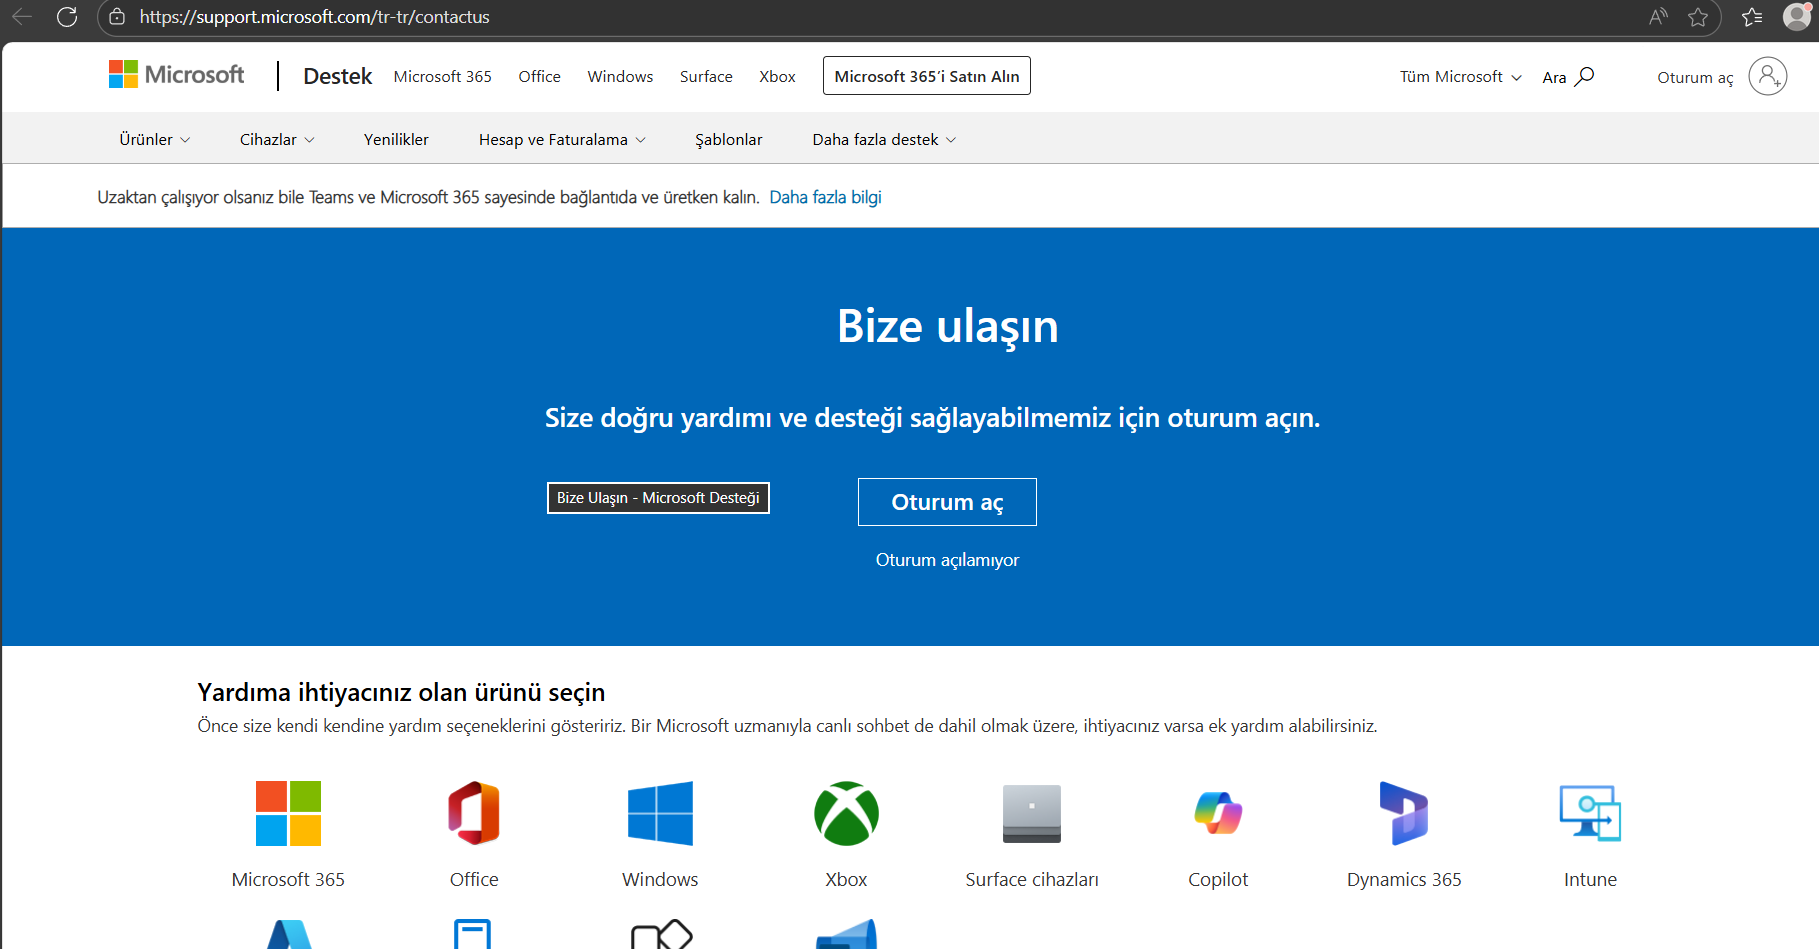Go to Office in top navigation
Viewport: 1819px width, 949px height.
point(539,77)
